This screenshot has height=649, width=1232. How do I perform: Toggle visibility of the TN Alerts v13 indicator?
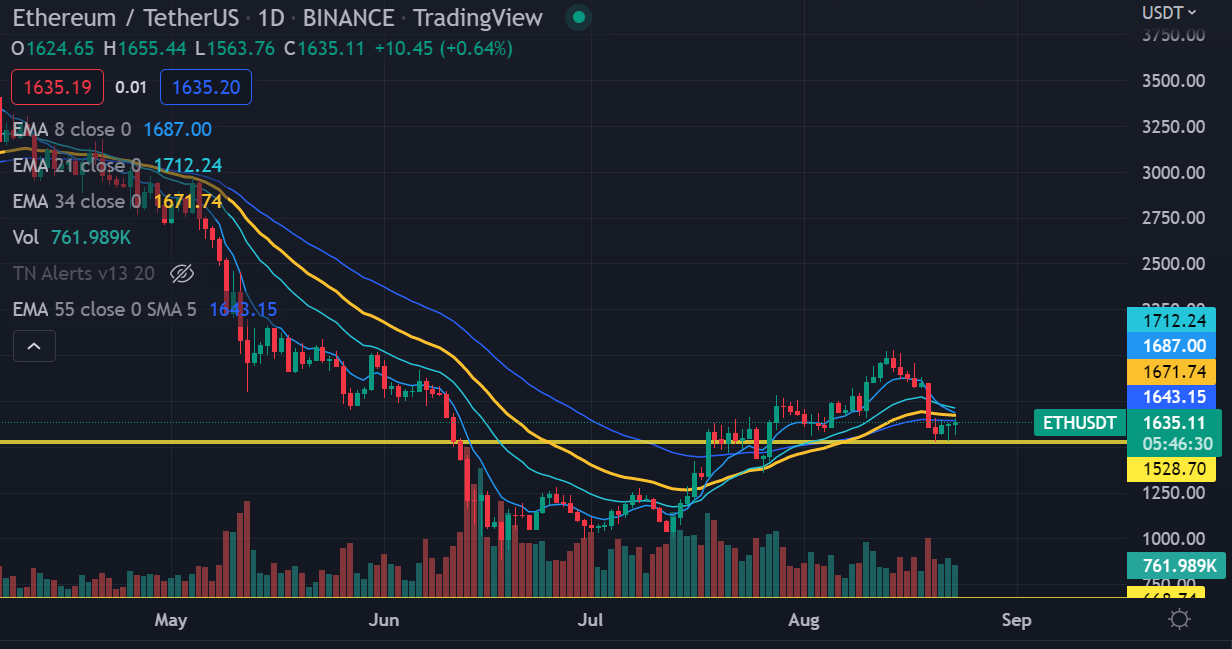[x=182, y=273]
